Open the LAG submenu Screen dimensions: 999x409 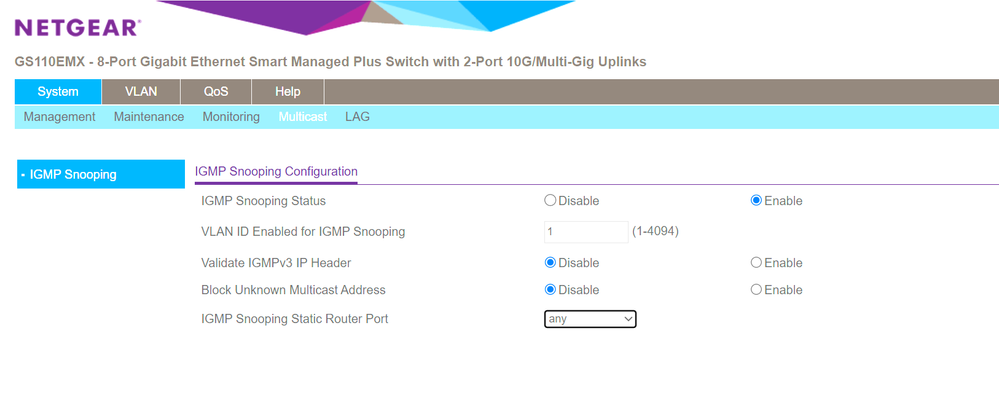point(357,117)
